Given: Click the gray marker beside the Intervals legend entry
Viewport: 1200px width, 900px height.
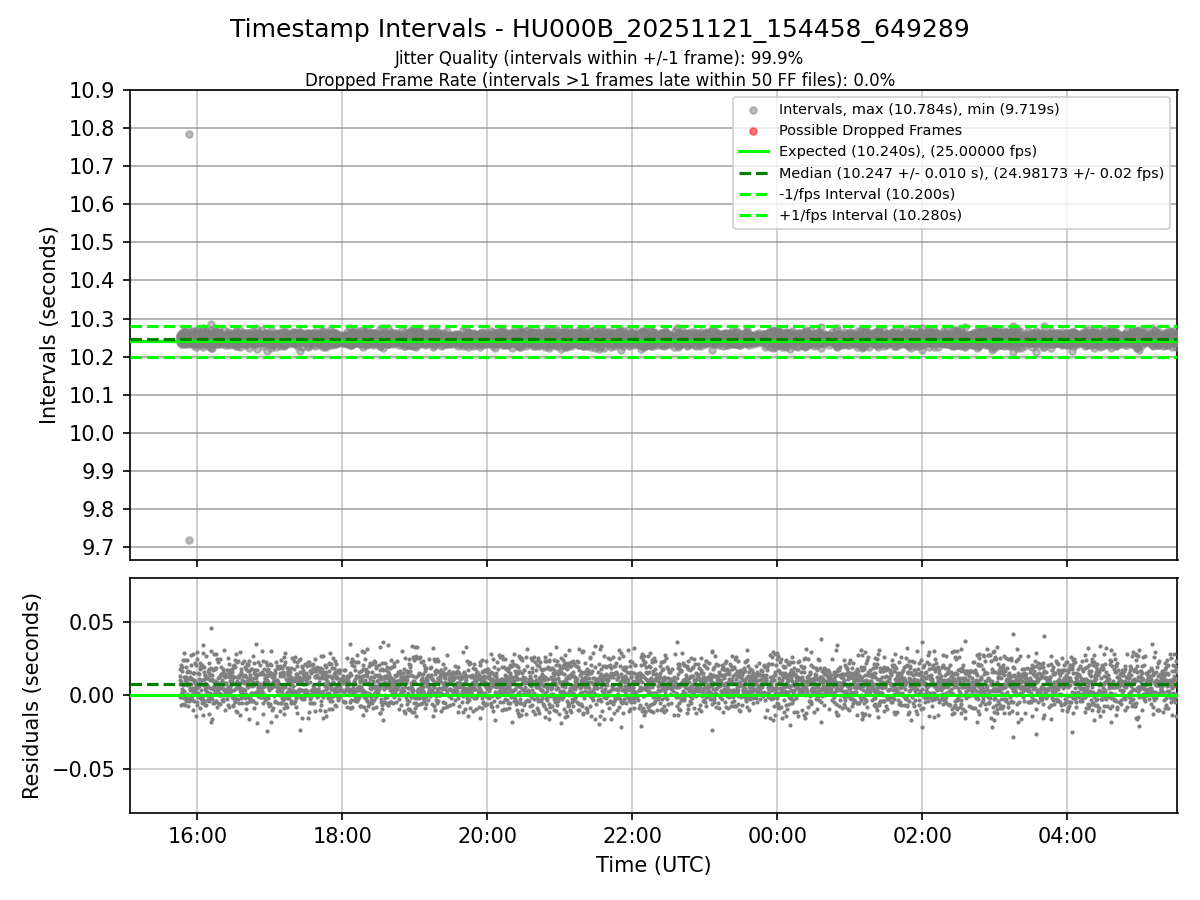Looking at the screenshot, I should [754, 109].
